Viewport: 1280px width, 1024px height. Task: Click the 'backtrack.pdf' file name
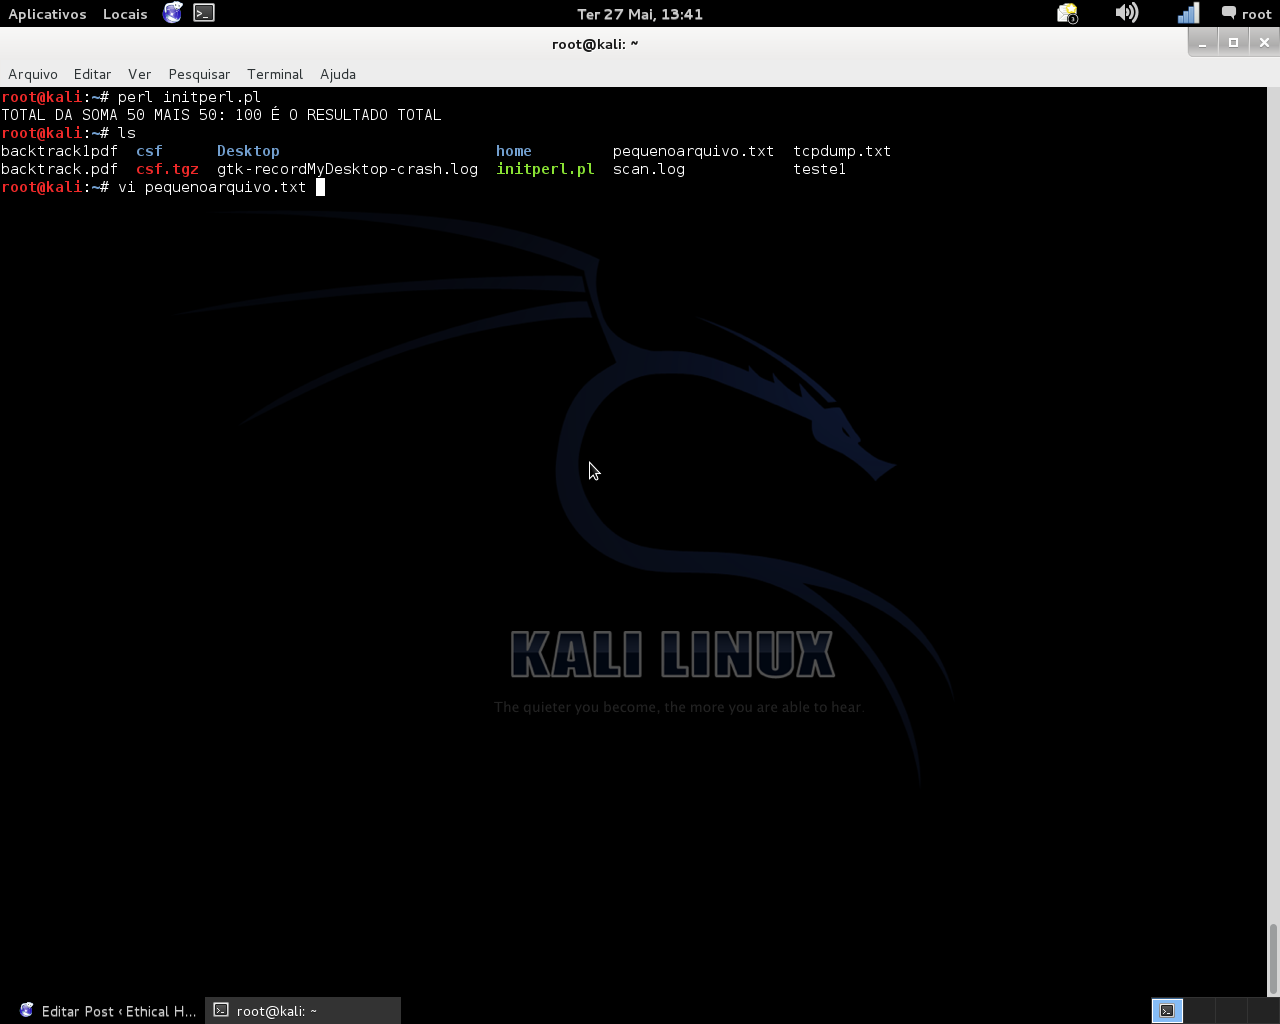pyautogui.click(x=59, y=169)
